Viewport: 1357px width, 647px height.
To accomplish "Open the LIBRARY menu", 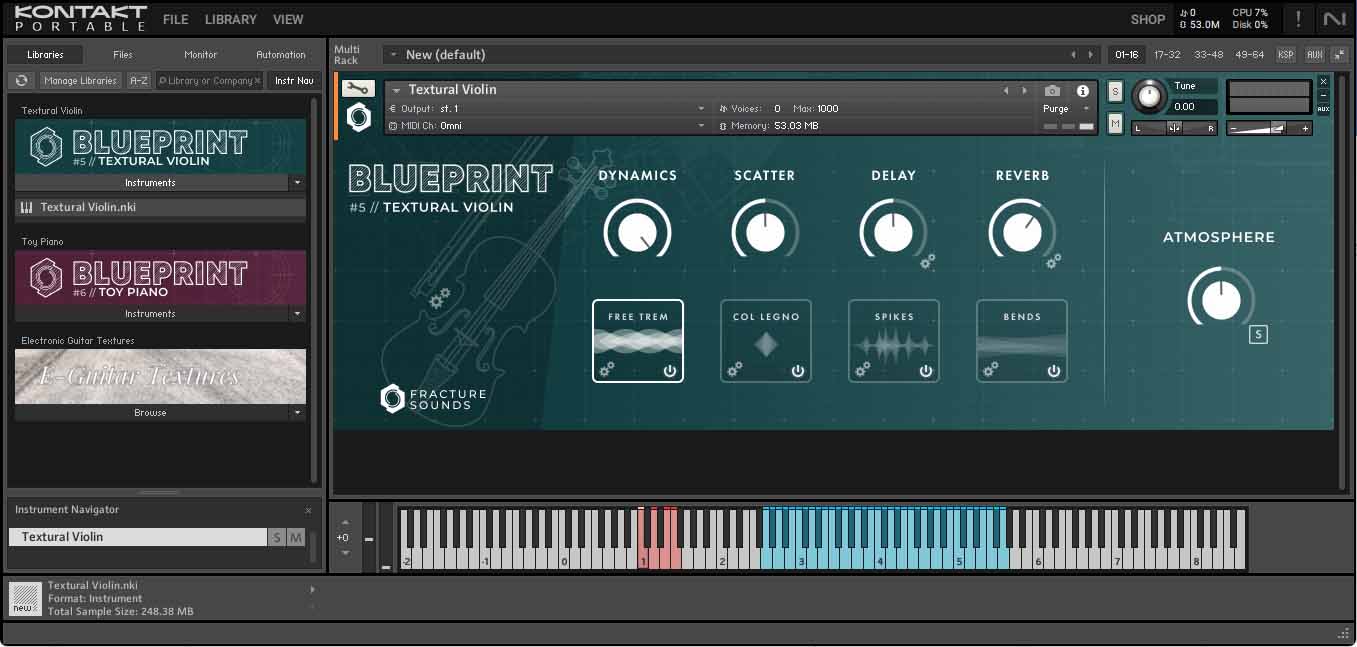I will [231, 19].
